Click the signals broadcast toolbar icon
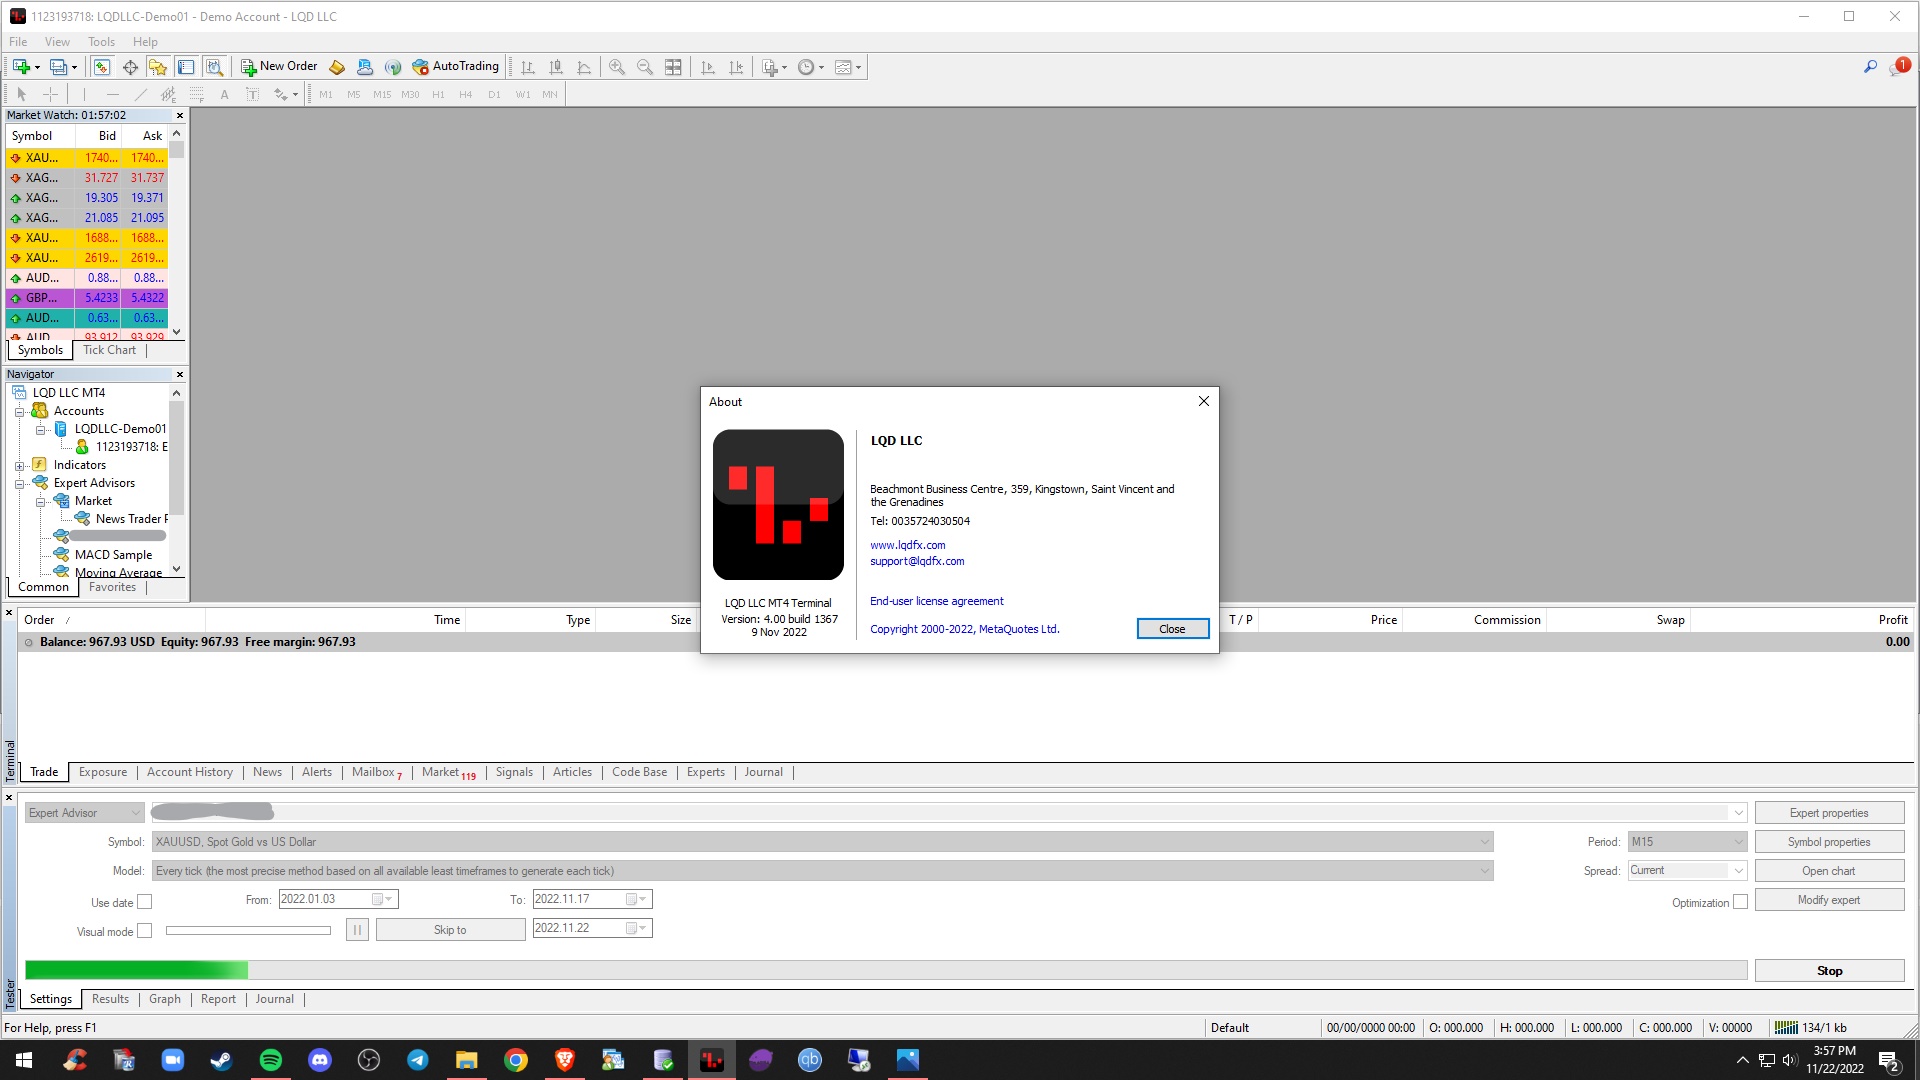 (393, 67)
